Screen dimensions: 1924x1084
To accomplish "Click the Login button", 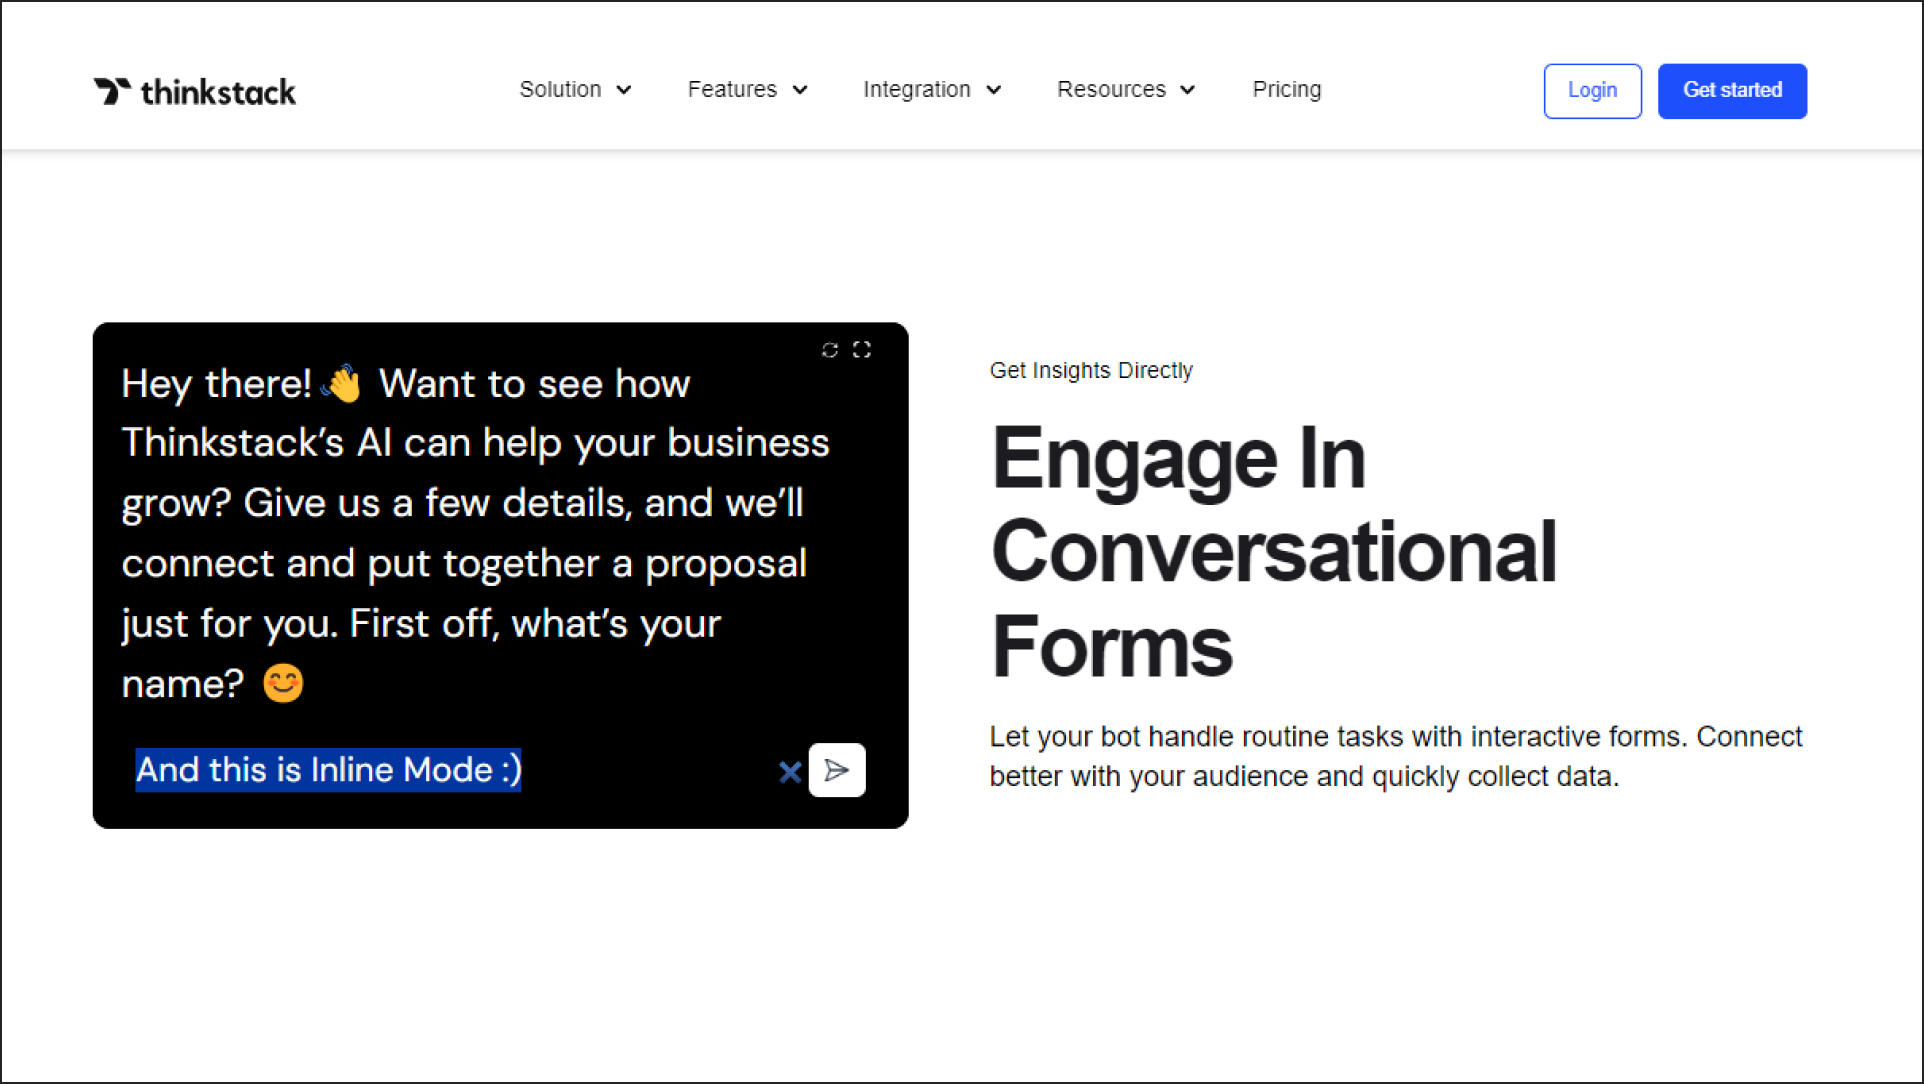I will tap(1592, 90).
